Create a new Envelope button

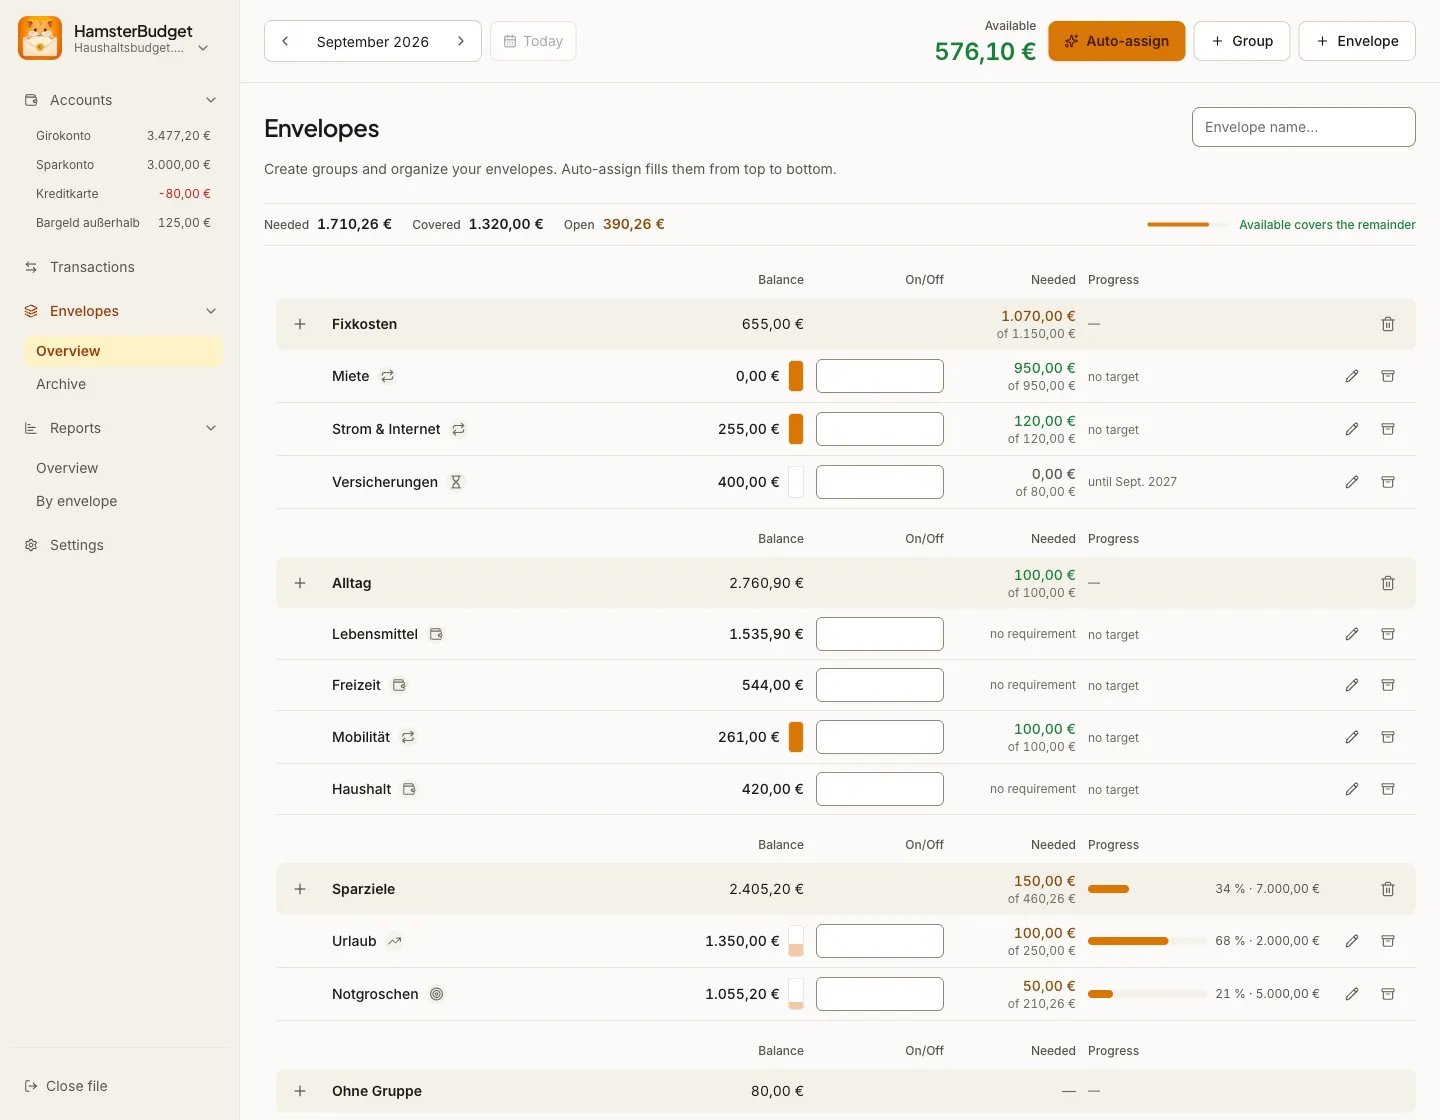[1357, 41]
